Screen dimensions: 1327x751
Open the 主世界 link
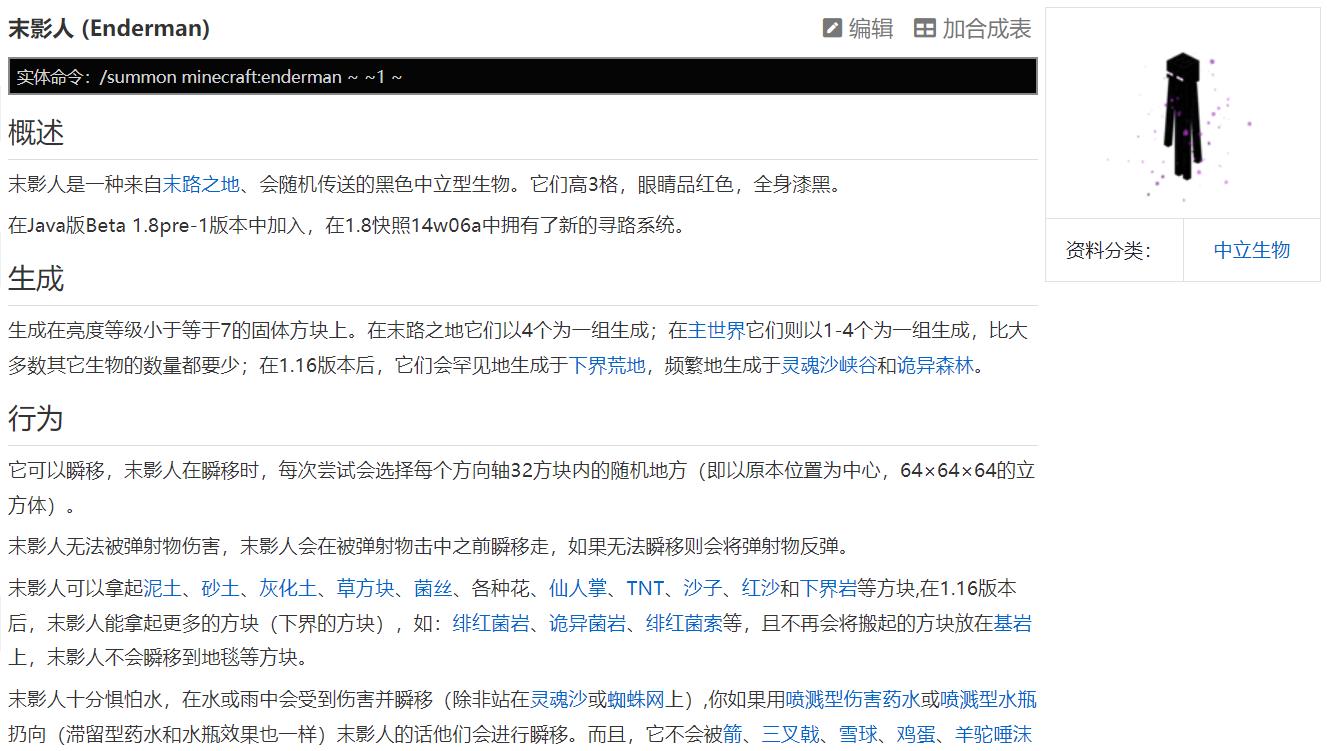tap(716, 330)
